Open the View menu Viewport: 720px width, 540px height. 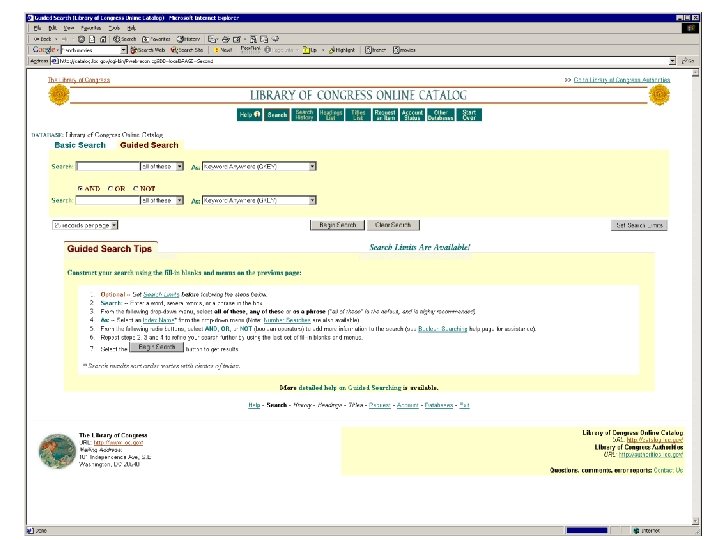pyautogui.click(x=69, y=28)
